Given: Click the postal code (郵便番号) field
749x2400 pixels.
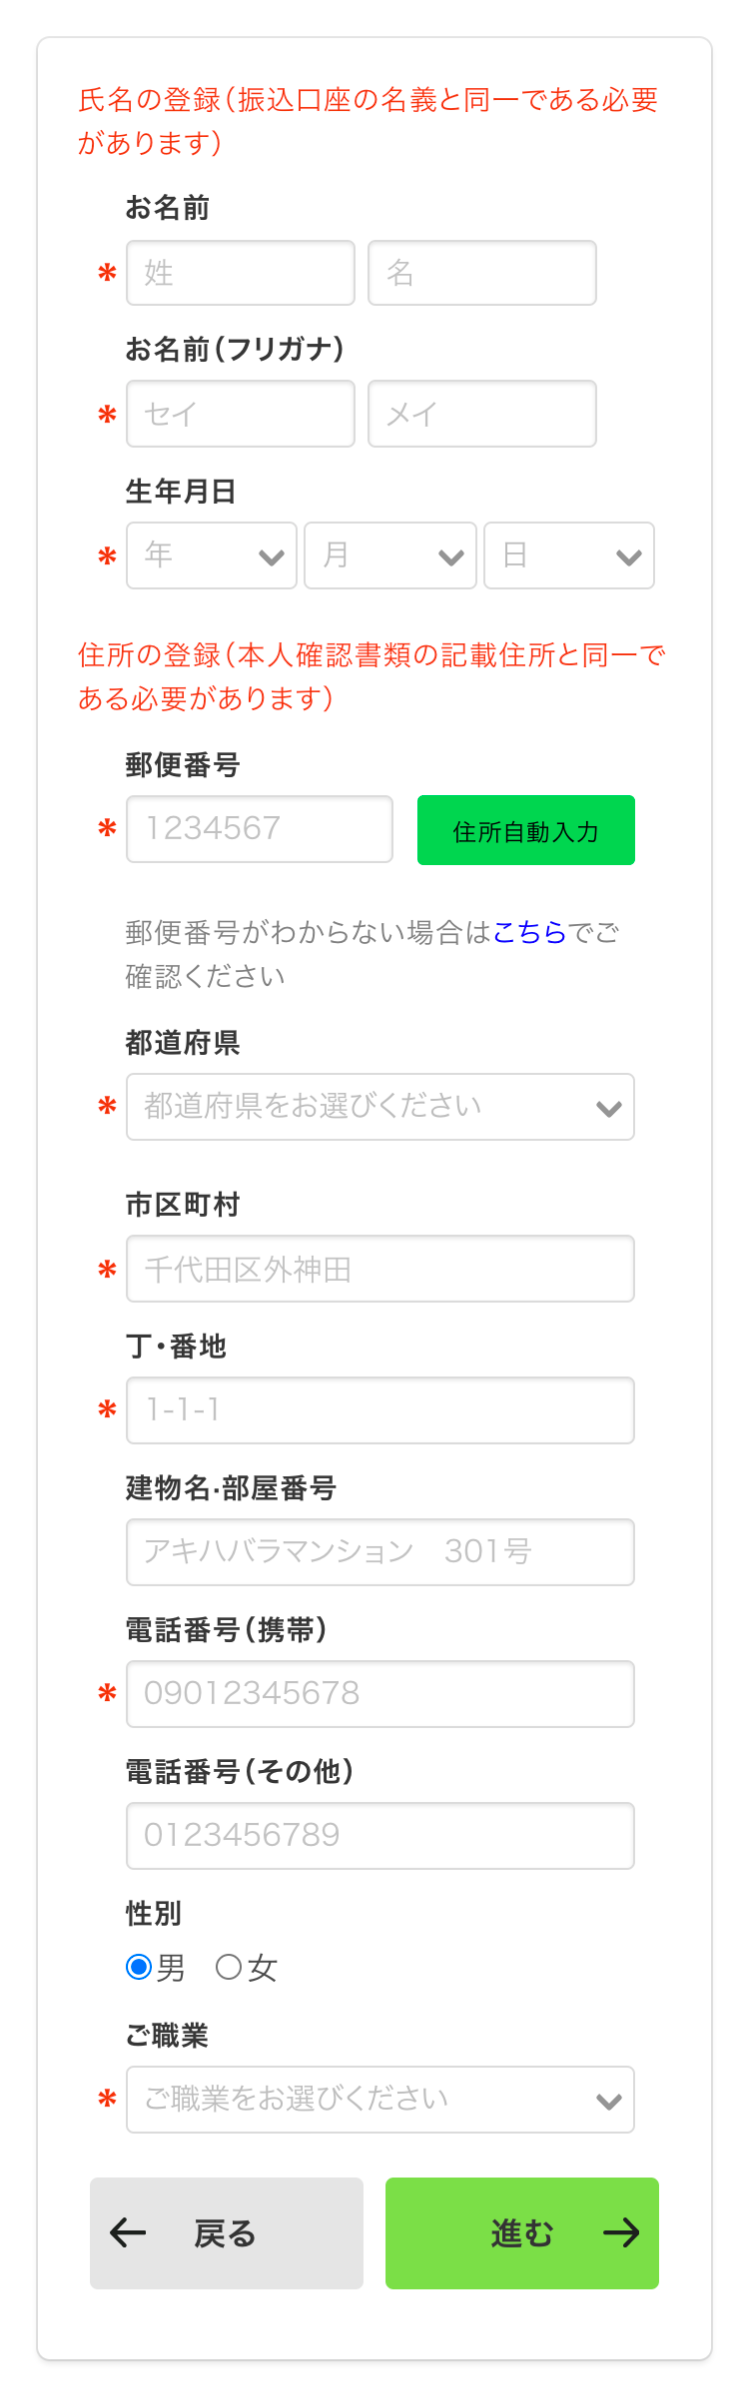Looking at the screenshot, I should (259, 829).
